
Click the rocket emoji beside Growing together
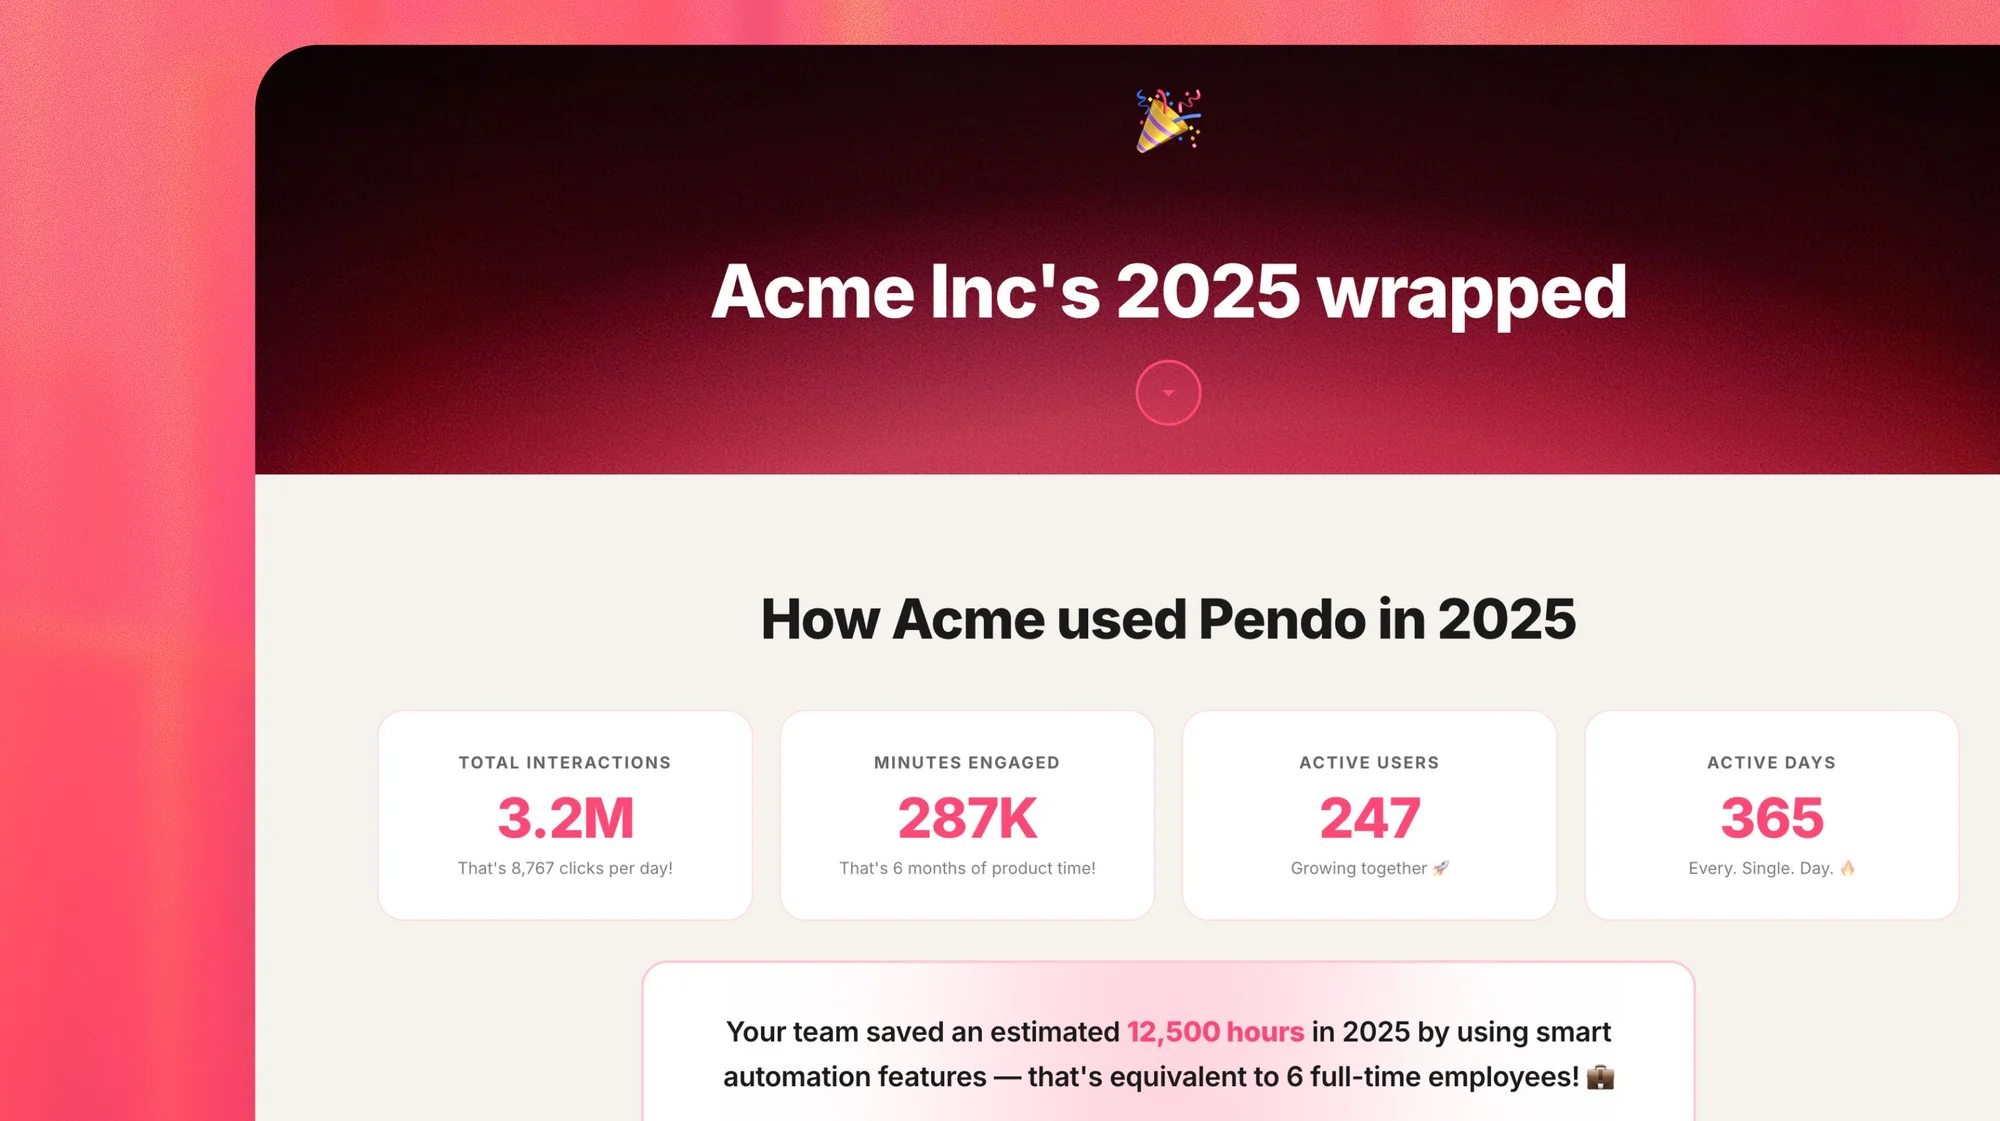click(1440, 868)
